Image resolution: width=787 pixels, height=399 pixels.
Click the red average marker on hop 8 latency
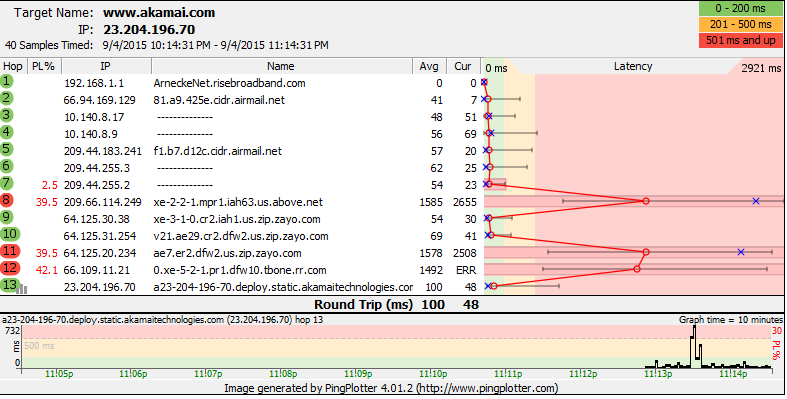646,201
